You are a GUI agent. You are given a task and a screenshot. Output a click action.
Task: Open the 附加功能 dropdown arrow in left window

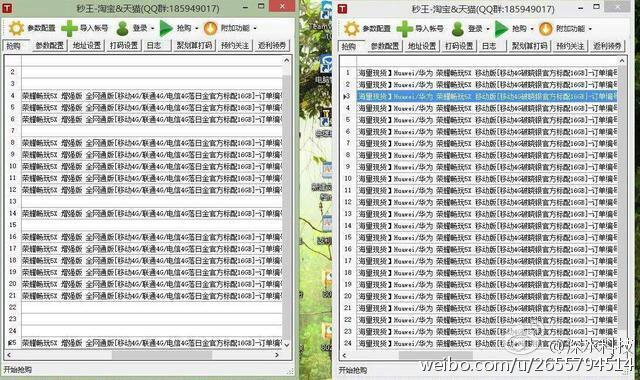tap(255, 29)
